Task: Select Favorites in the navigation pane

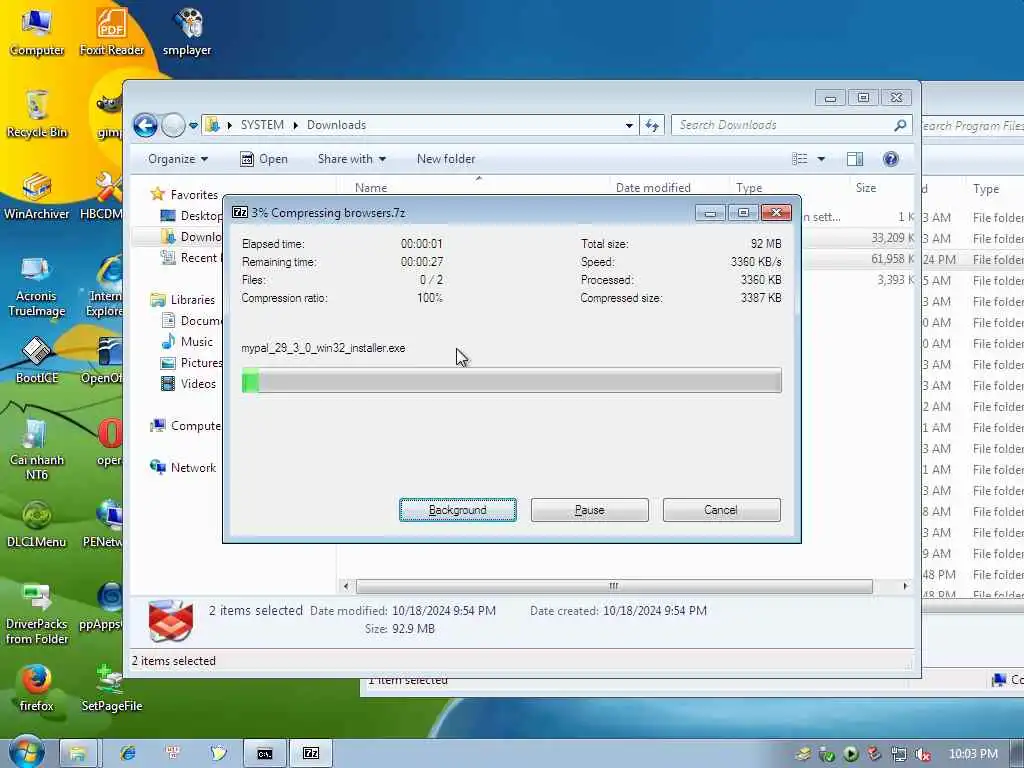Action: (194, 195)
